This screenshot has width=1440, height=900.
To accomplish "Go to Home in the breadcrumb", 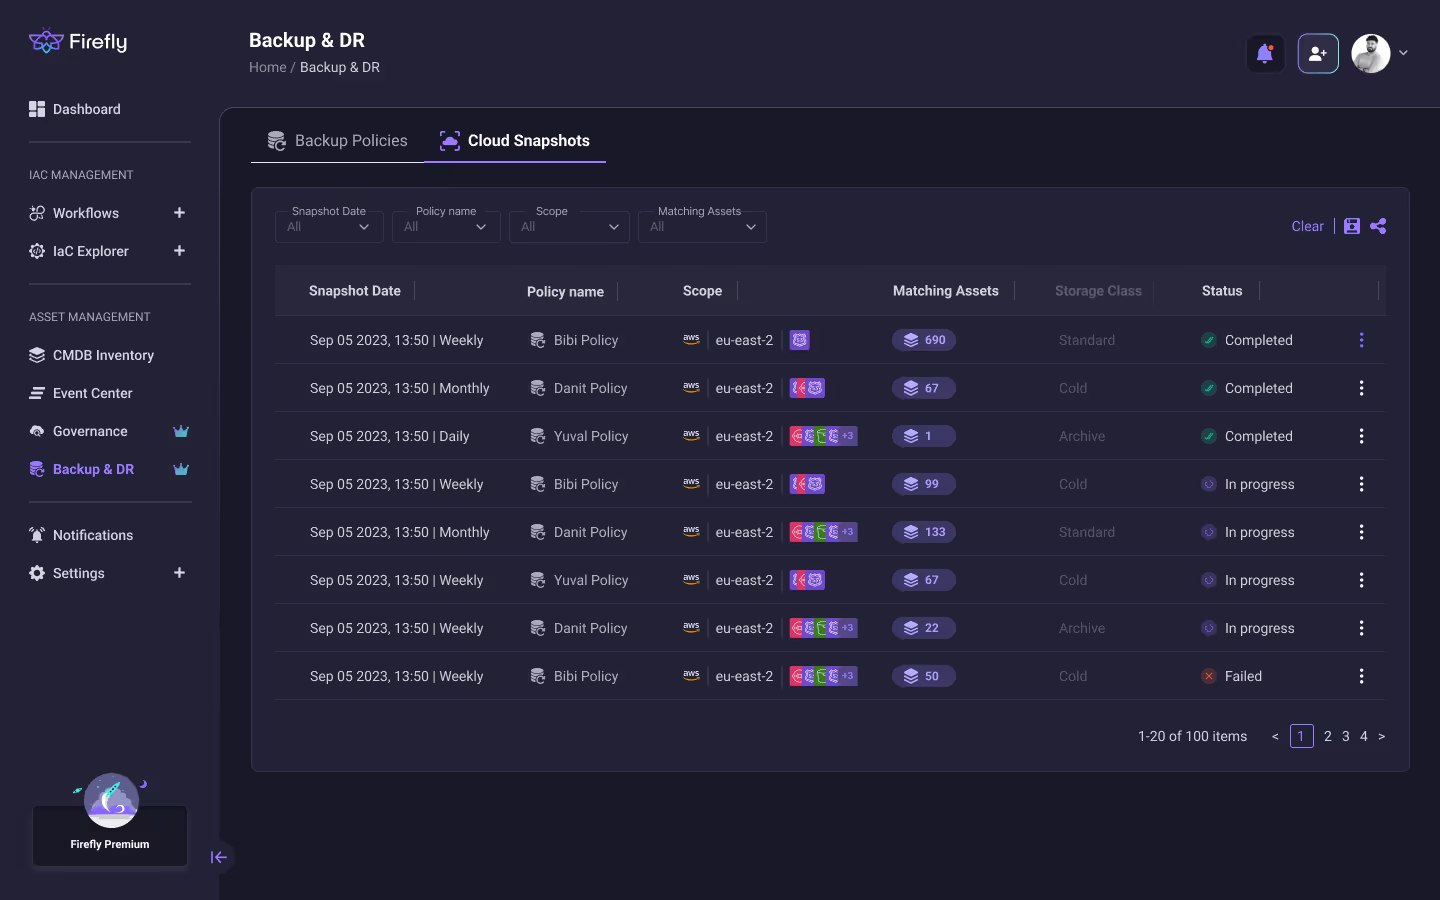I will (x=267, y=67).
